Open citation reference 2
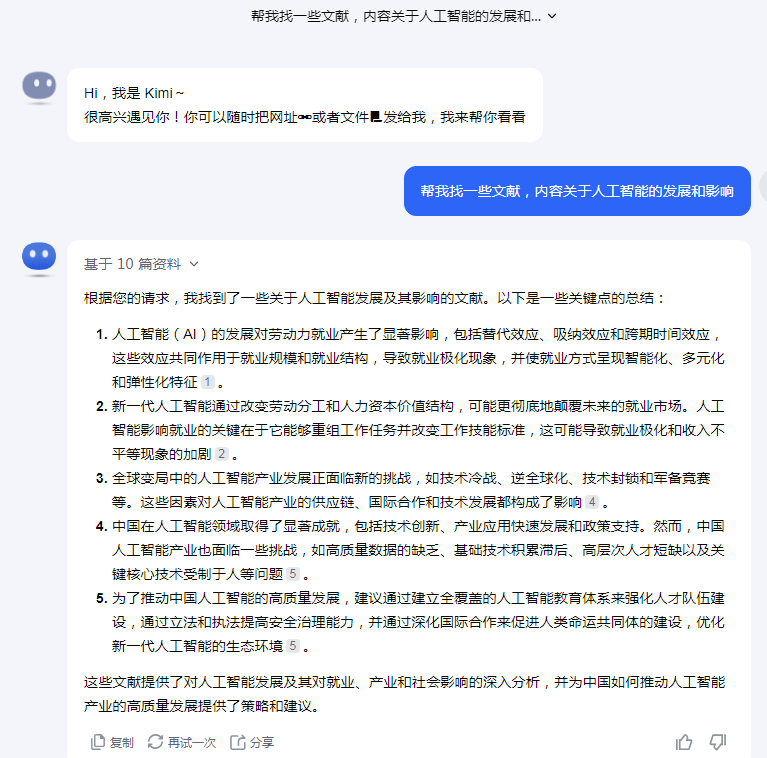This screenshot has width=767, height=758. coord(222,454)
